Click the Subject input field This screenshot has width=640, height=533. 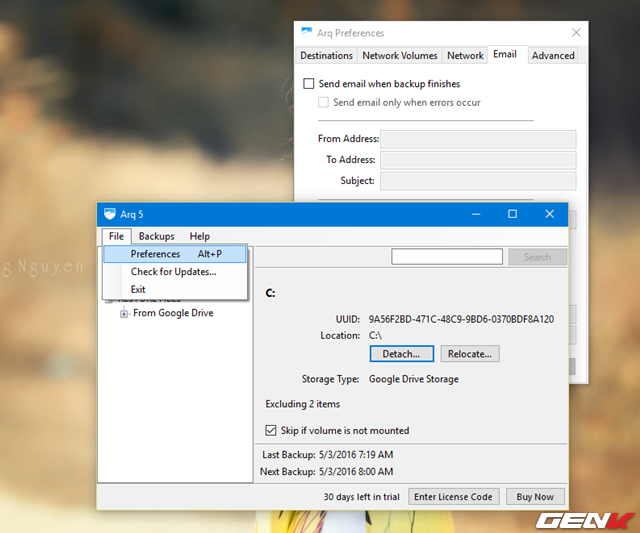click(478, 181)
